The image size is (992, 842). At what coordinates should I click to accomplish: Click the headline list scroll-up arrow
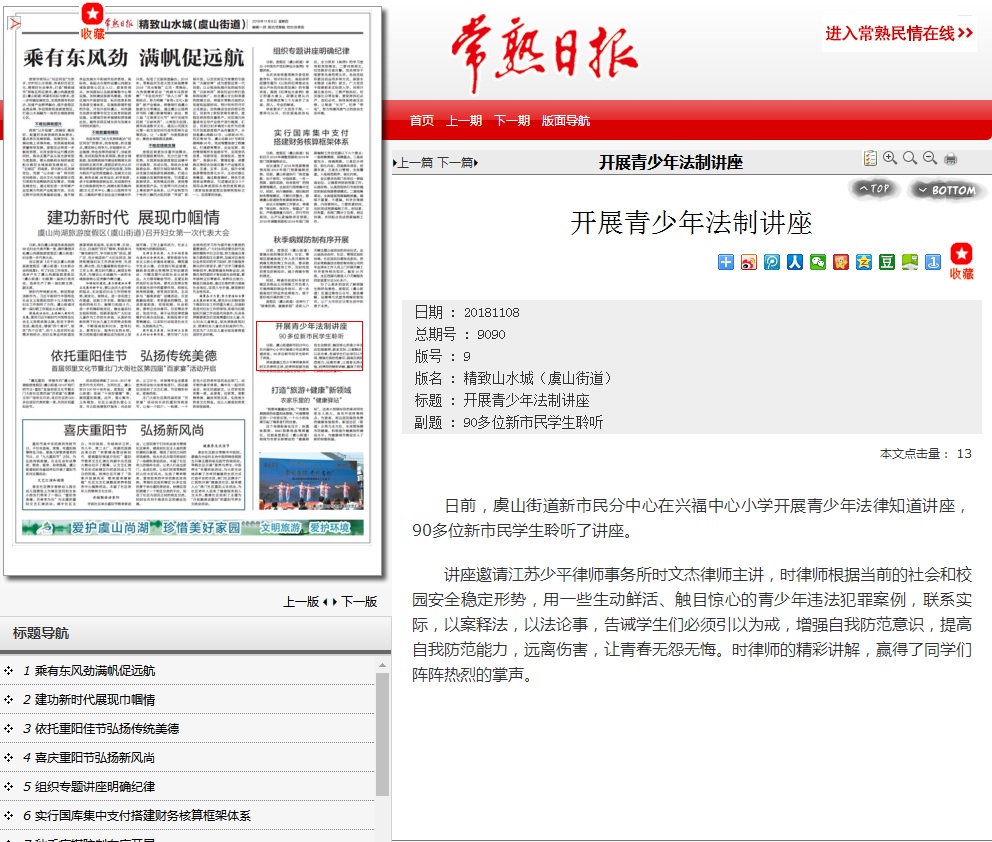pyautogui.click(x=382, y=665)
